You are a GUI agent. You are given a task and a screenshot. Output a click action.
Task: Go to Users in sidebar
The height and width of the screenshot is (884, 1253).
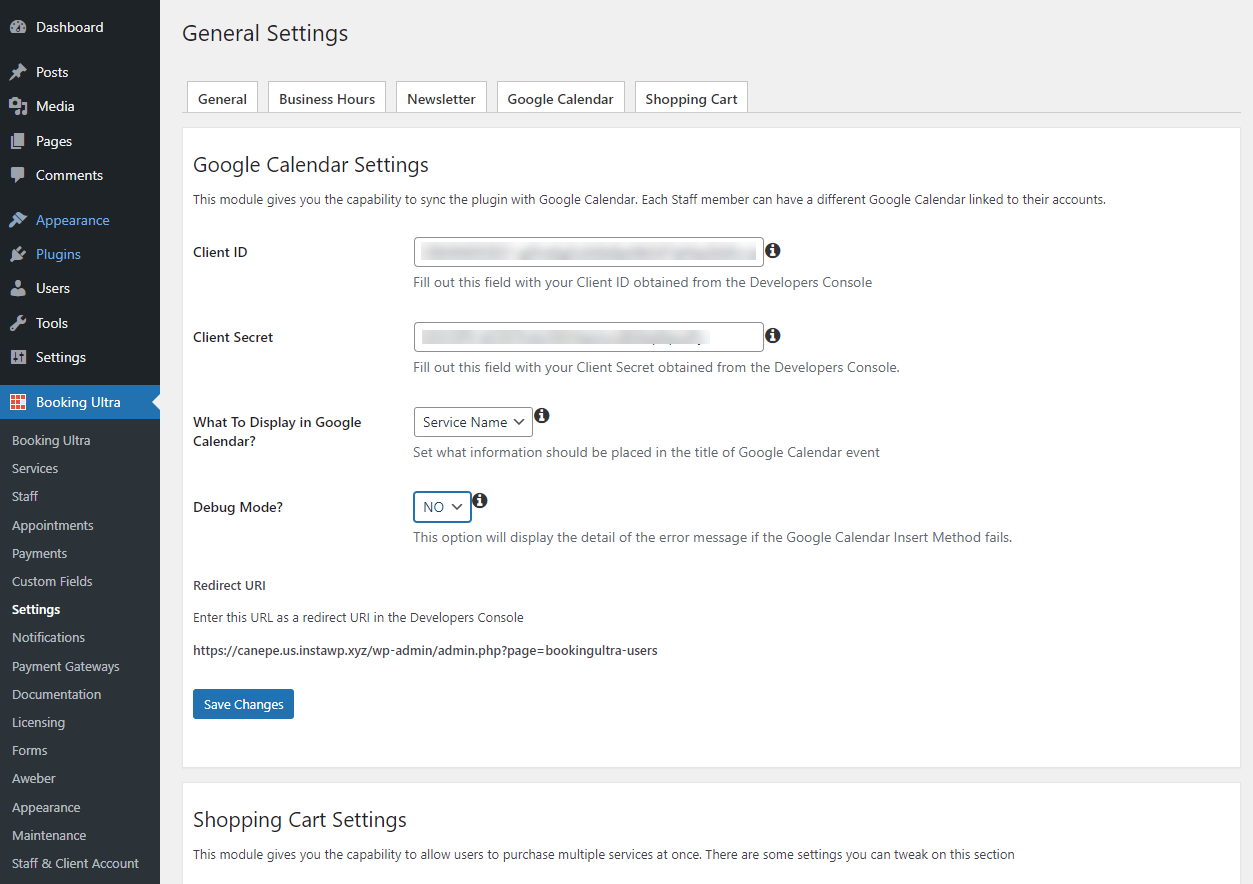pos(80,288)
